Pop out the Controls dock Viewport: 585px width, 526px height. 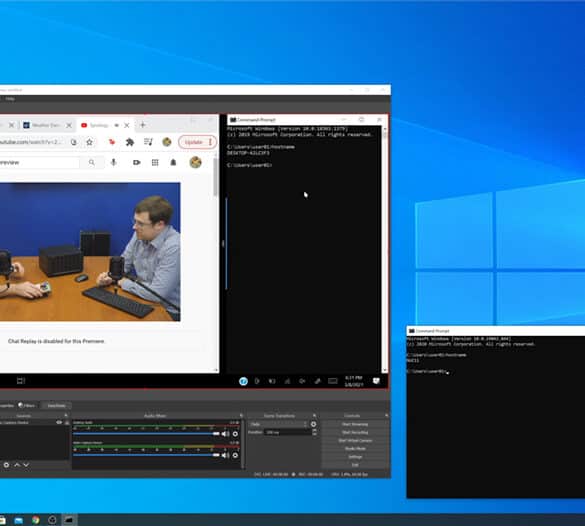point(387,415)
